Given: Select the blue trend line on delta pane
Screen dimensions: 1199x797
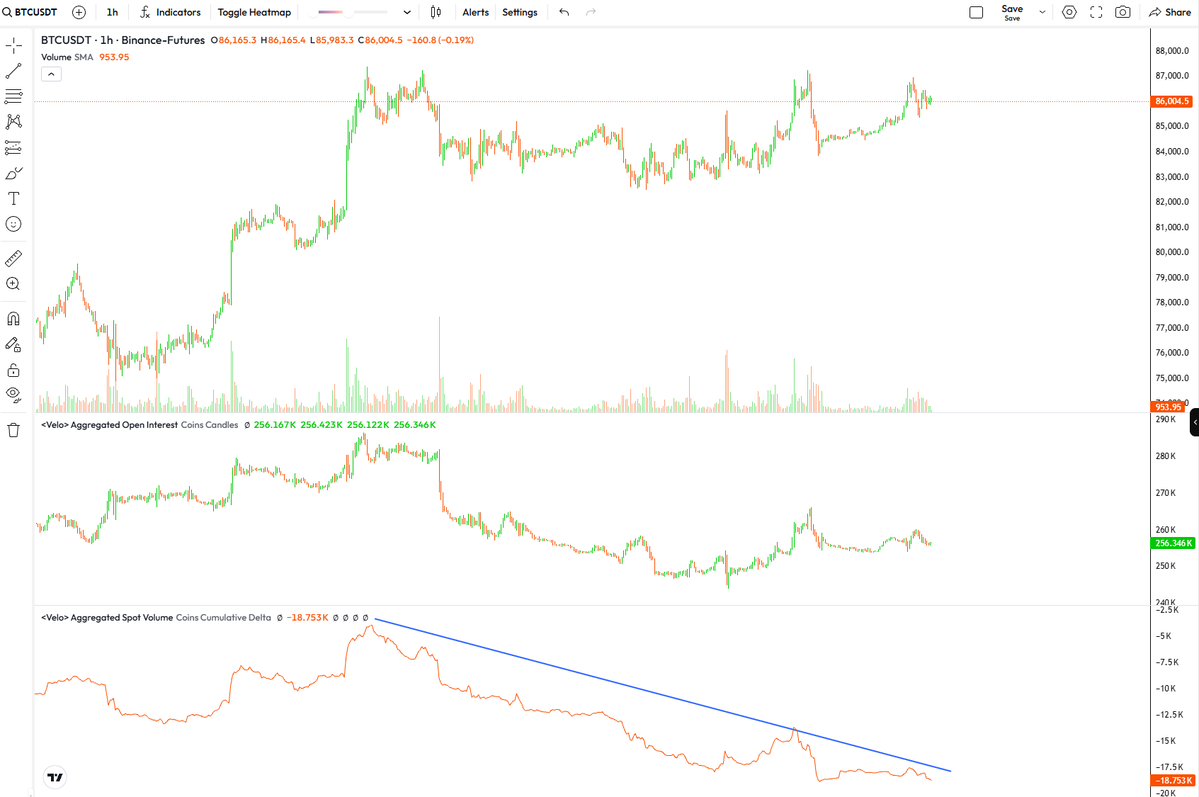Looking at the screenshot, I should coord(662,695).
